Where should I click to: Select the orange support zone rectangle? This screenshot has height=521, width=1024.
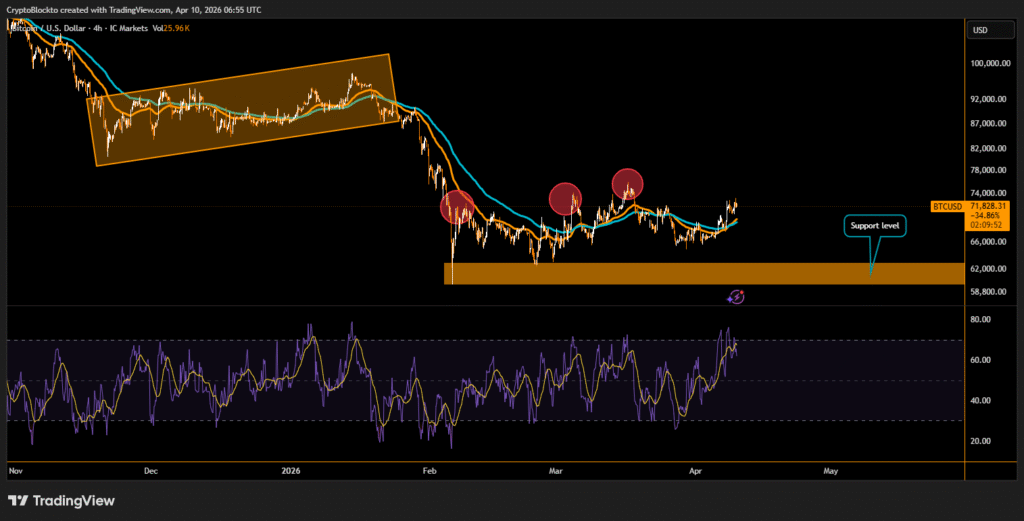(x=700, y=274)
